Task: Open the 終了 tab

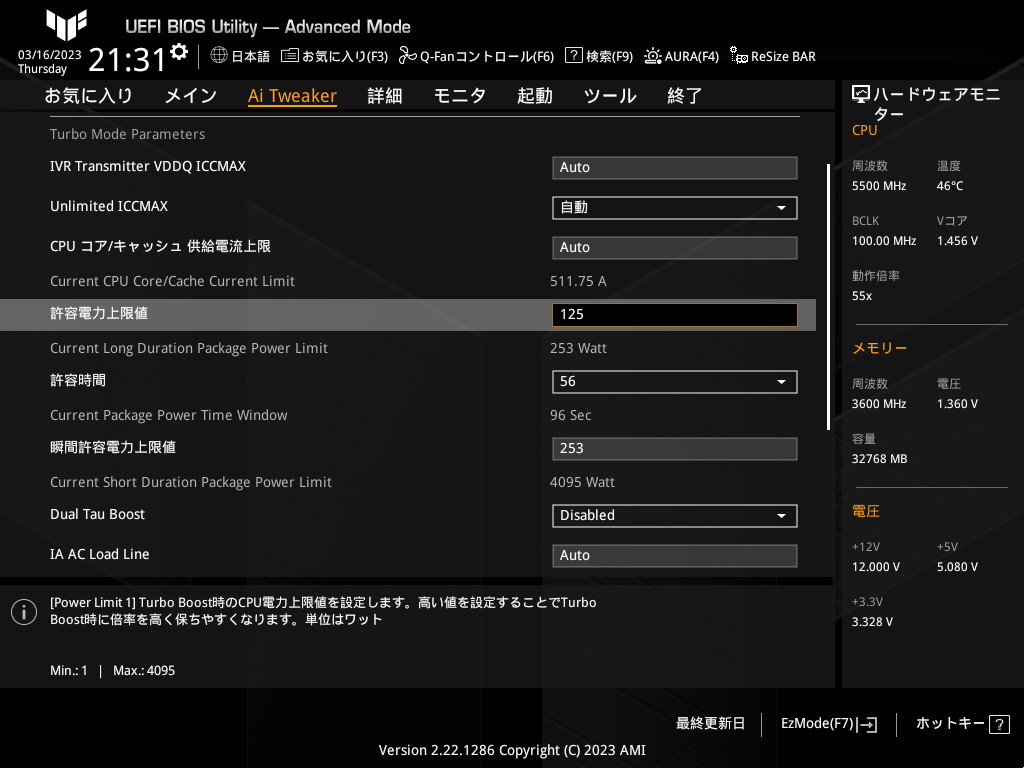Action: coord(684,96)
